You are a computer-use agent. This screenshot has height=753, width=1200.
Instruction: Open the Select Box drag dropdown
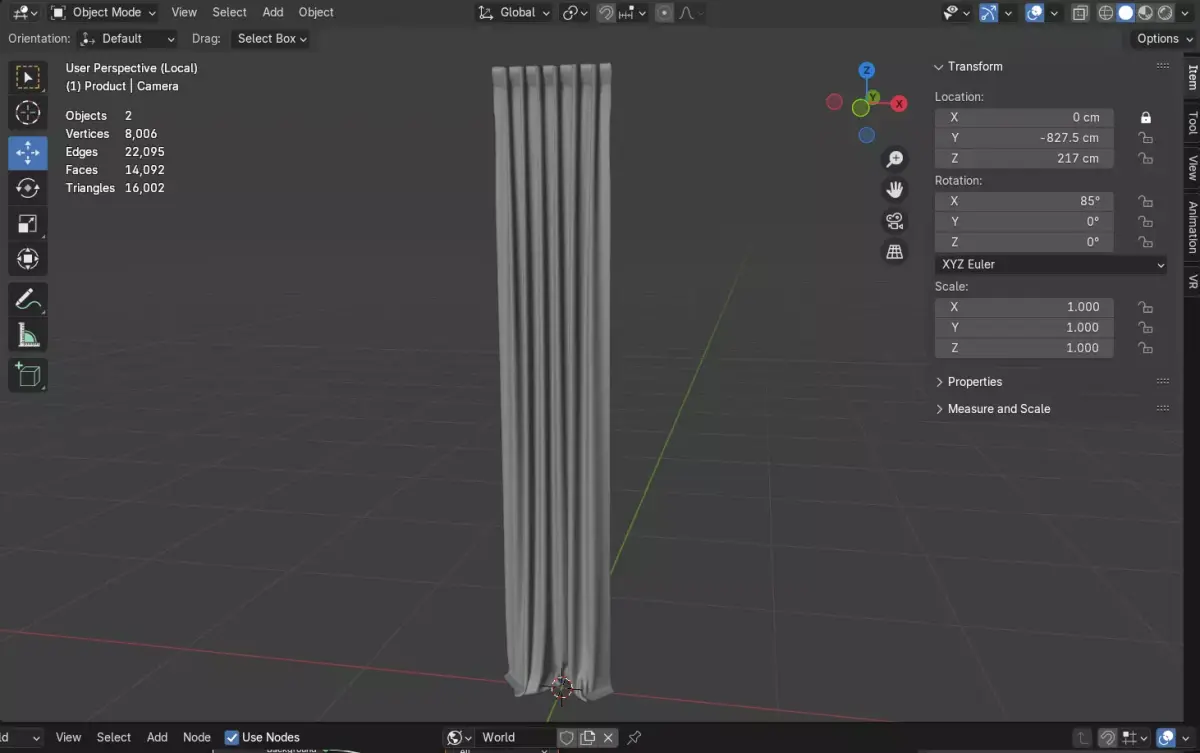271,39
